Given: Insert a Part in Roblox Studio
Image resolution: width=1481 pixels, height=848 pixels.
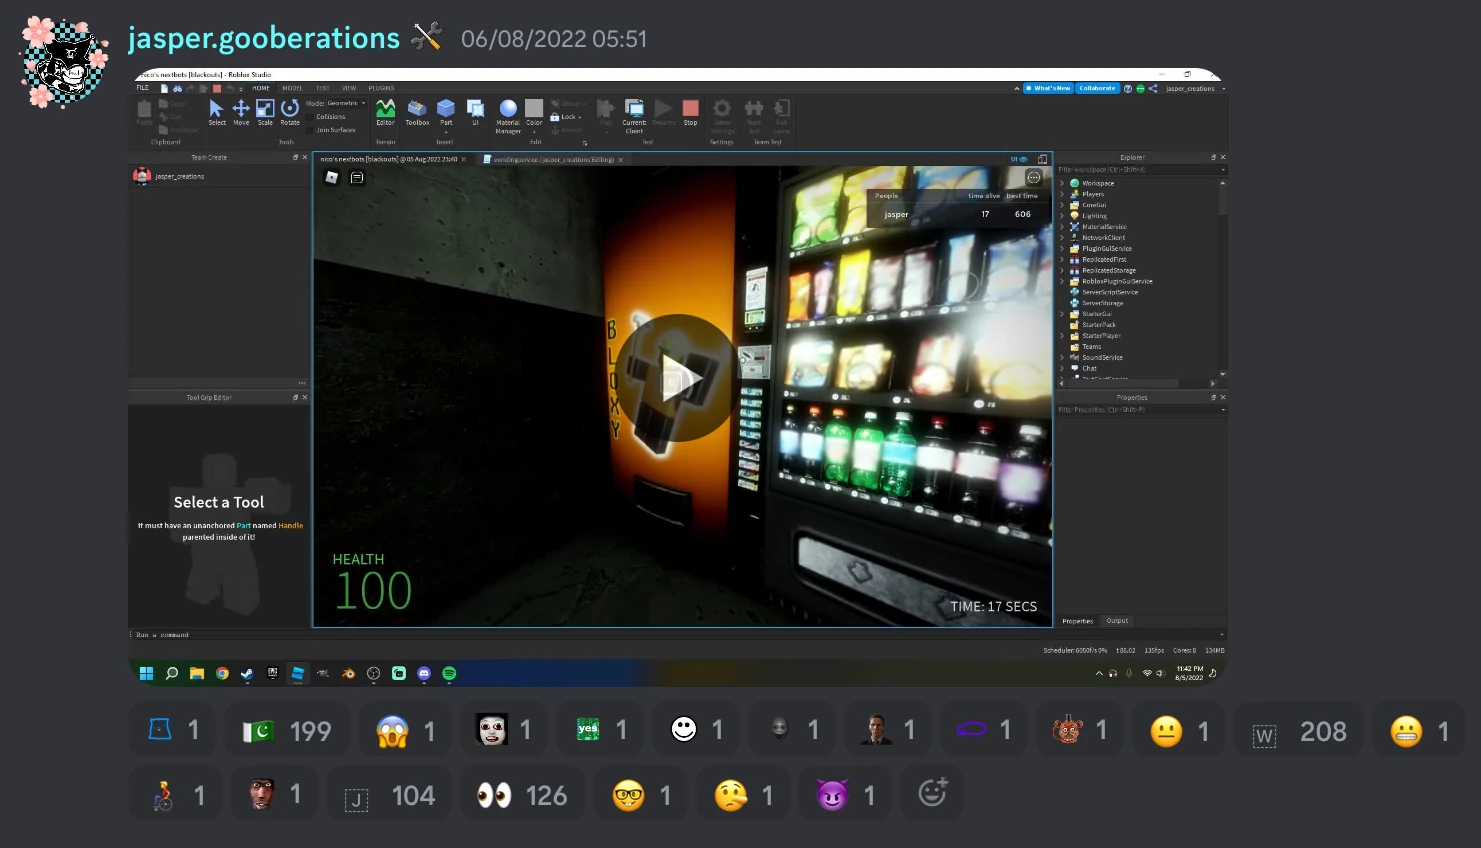Looking at the screenshot, I should [446, 112].
